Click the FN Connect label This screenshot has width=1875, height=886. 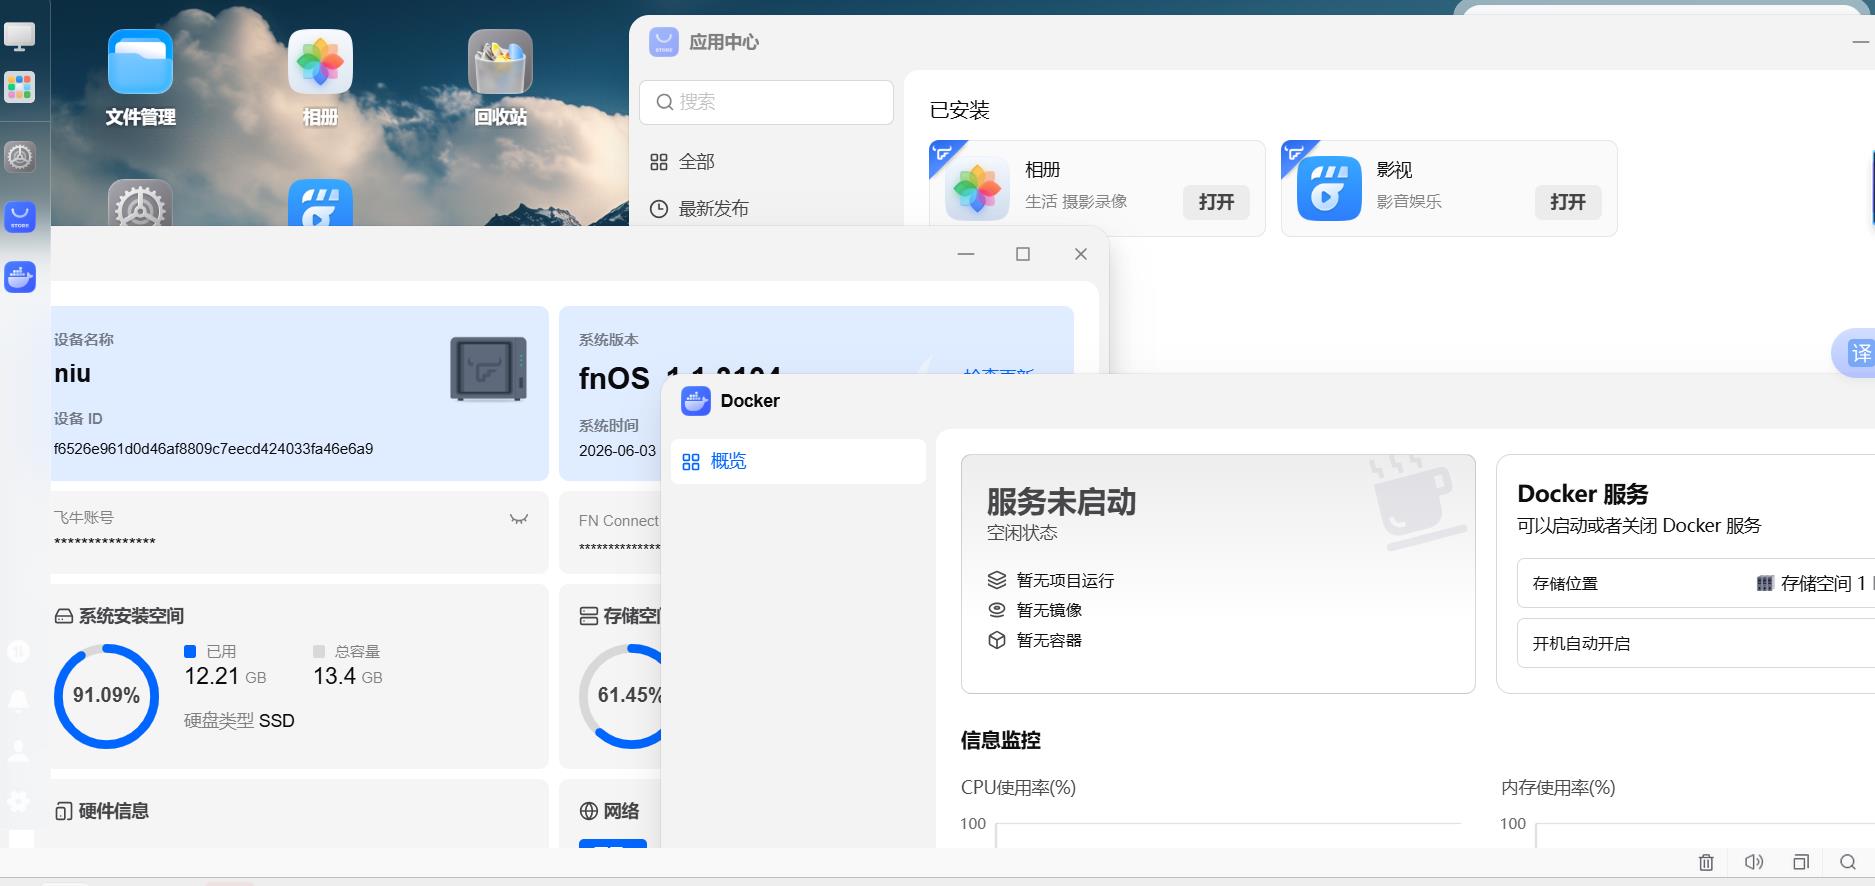point(619,521)
